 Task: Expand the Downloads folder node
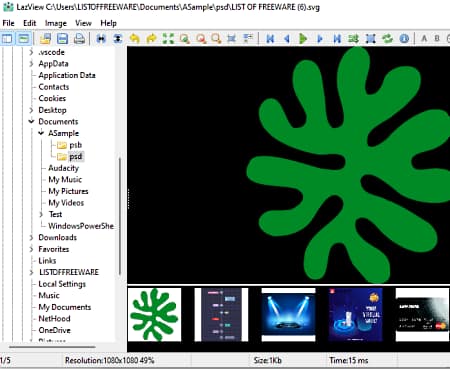(x=31, y=237)
